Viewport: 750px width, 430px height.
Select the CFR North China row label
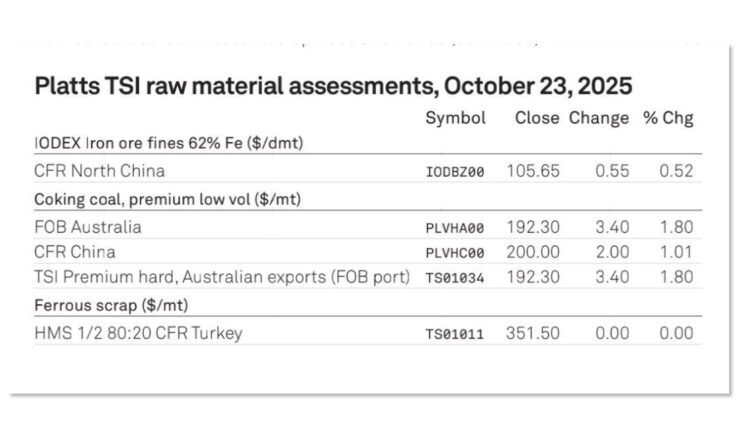(98, 171)
